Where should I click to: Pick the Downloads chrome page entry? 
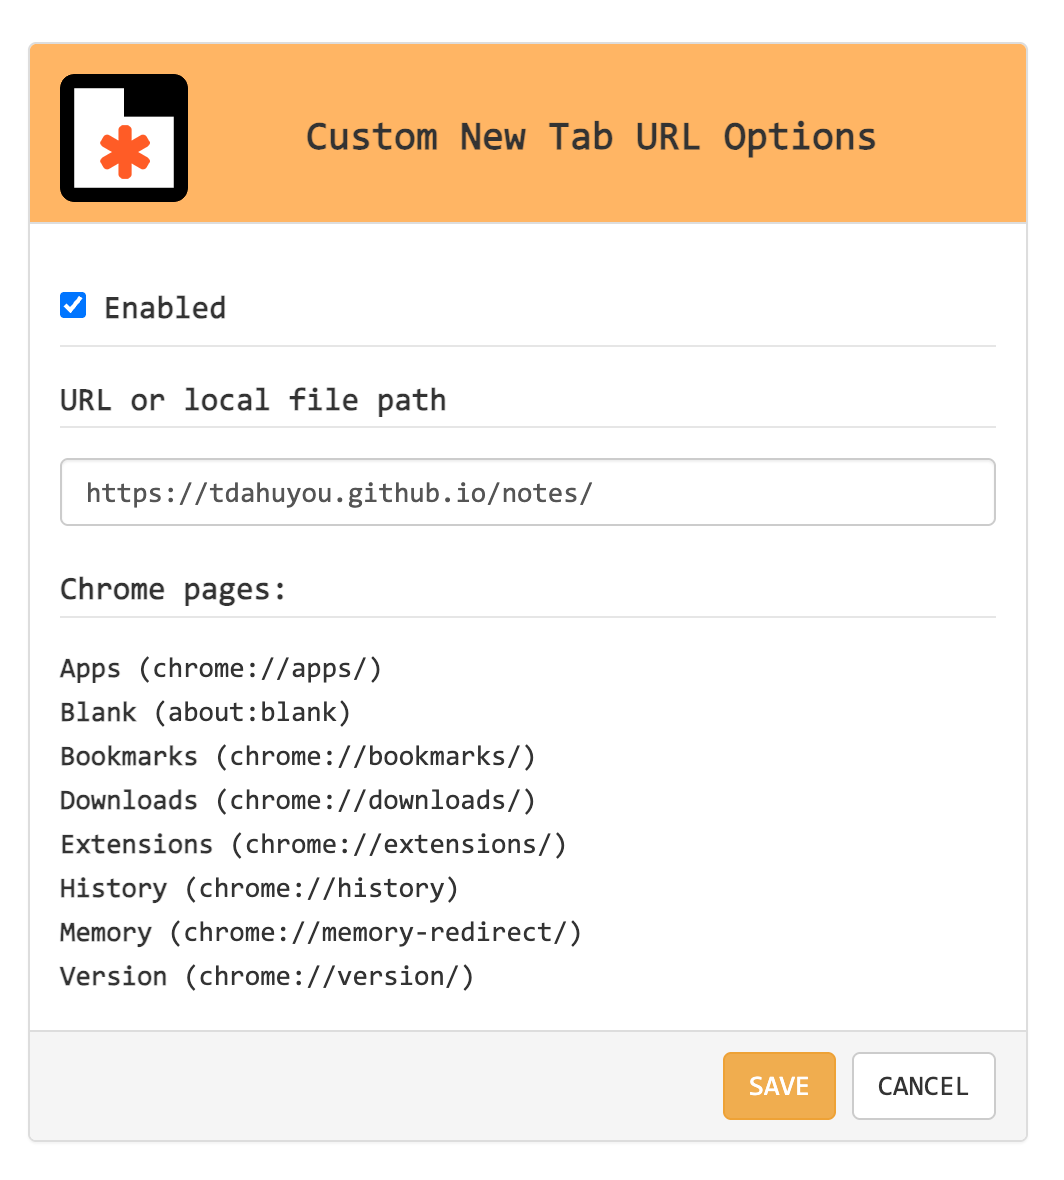click(x=298, y=800)
